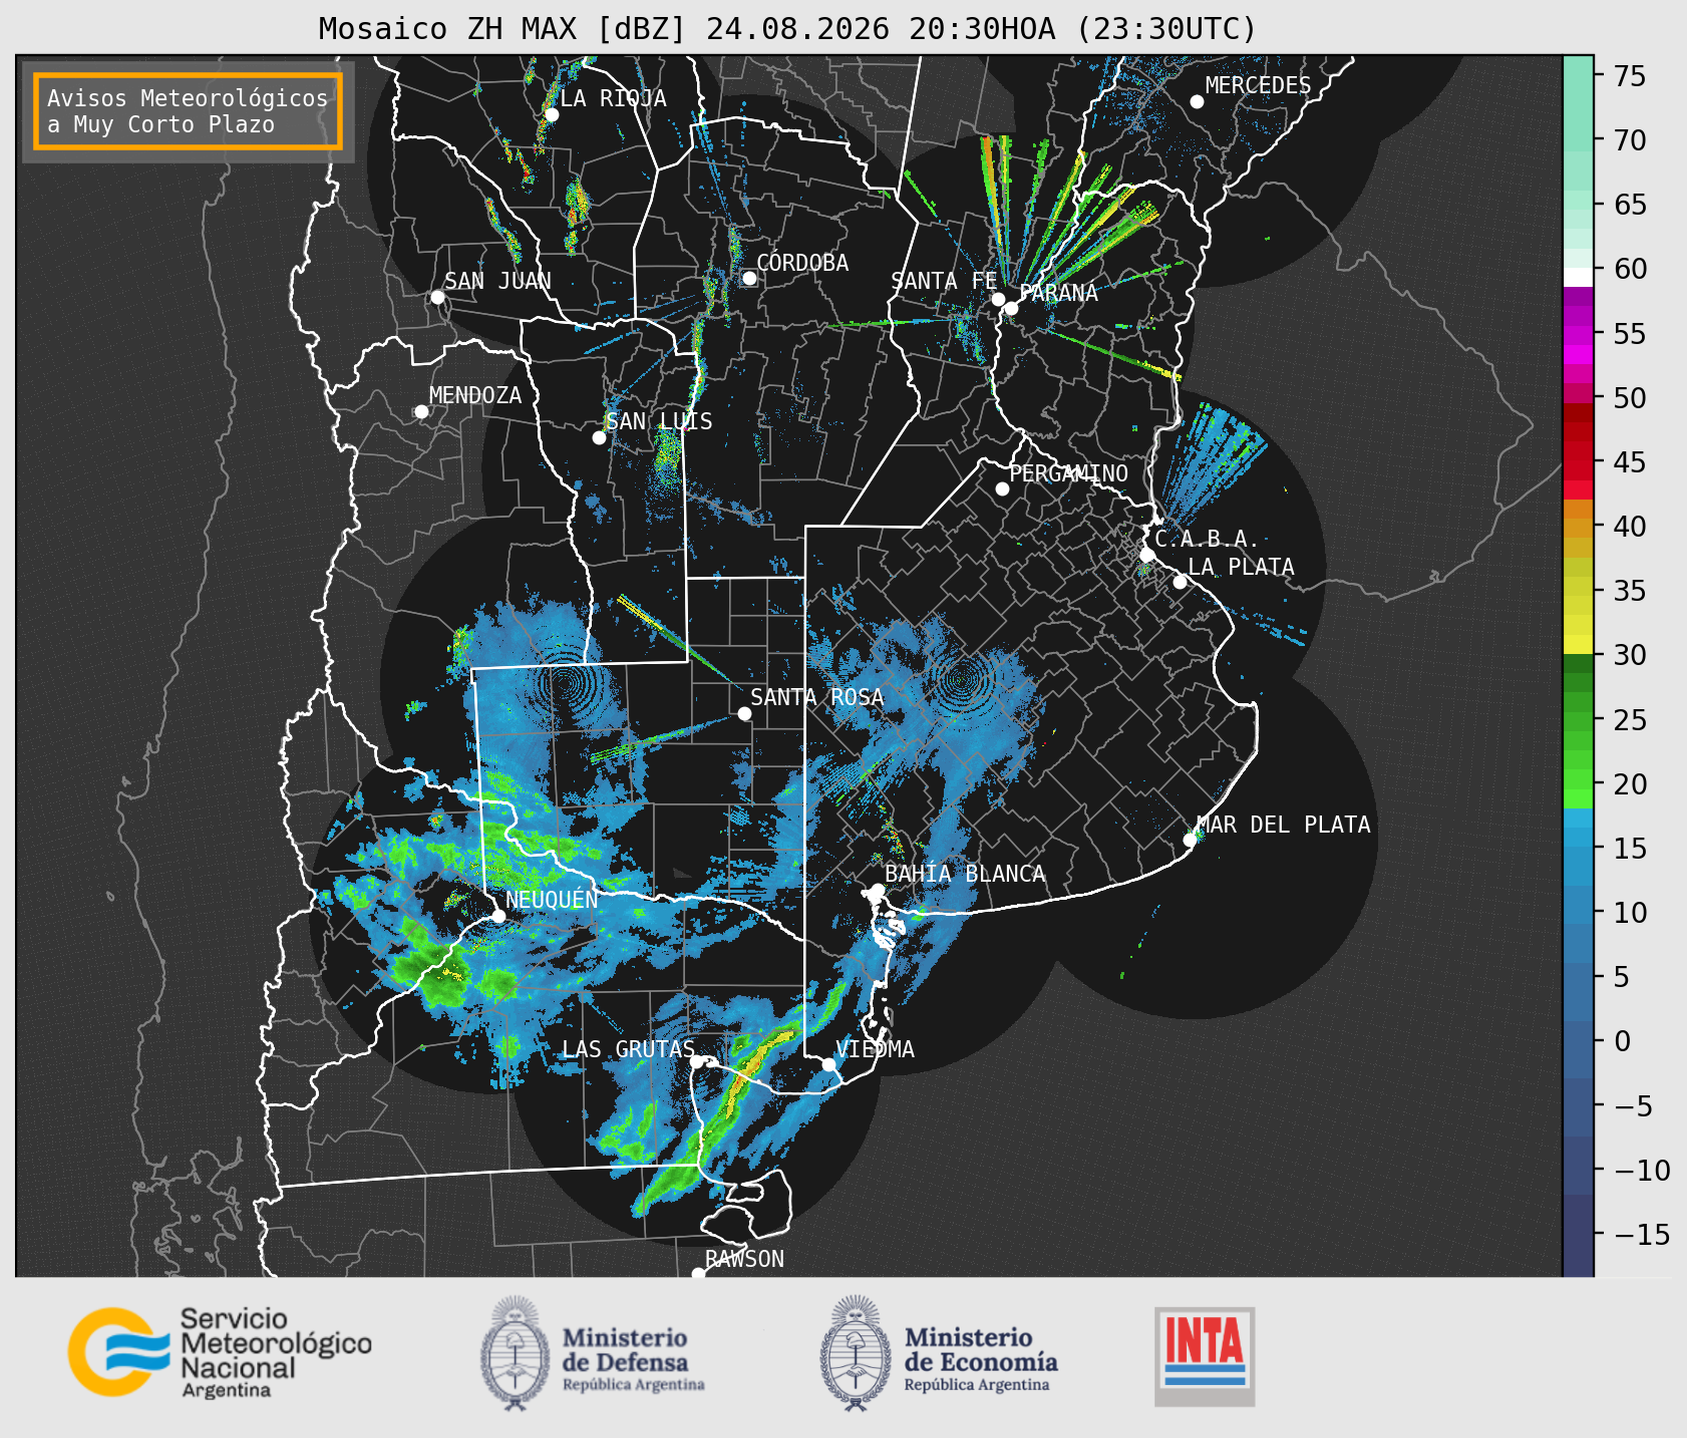Click the La Rioja city marker dot
The width and height of the screenshot is (1687, 1438).
pos(551,115)
